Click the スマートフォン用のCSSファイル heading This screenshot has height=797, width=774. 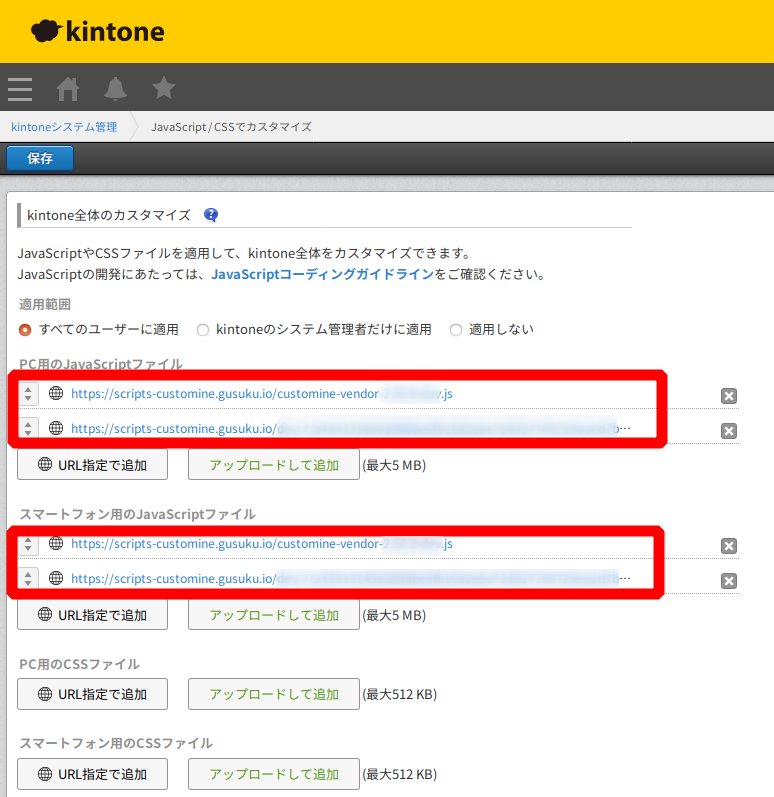[x=116, y=744]
